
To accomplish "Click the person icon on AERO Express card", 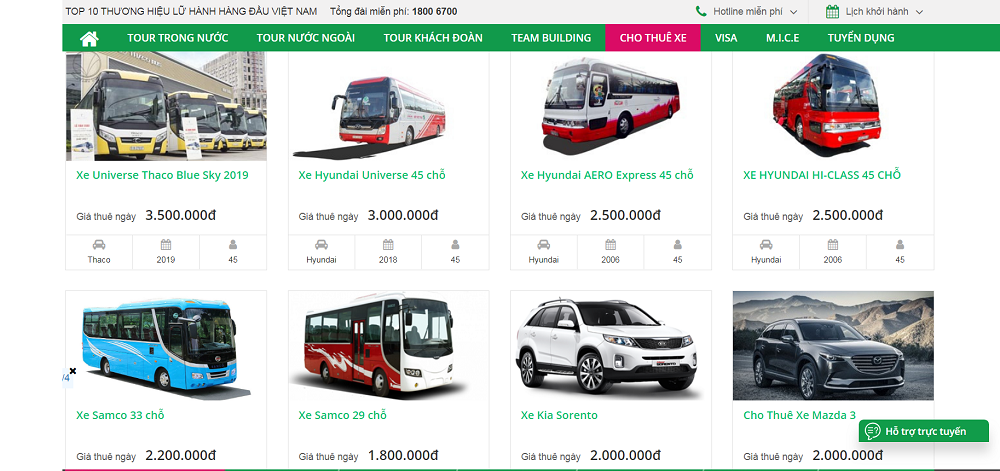I will pos(677,244).
